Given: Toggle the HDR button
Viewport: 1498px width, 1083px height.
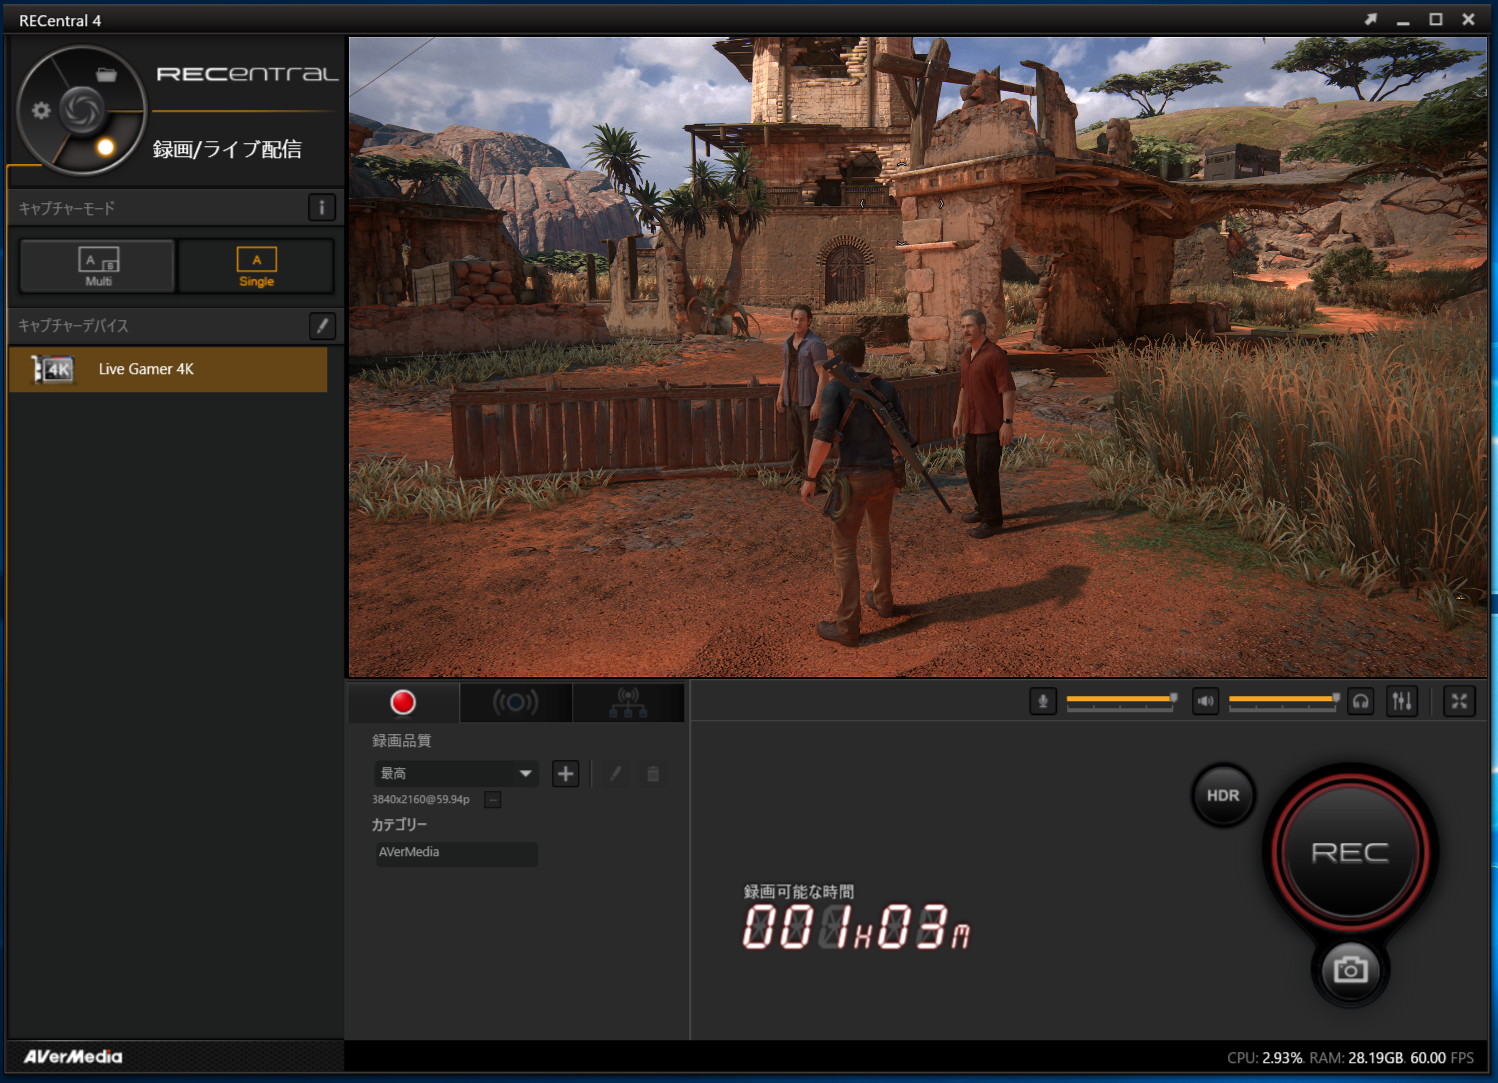Looking at the screenshot, I should pyautogui.click(x=1222, y=796).
